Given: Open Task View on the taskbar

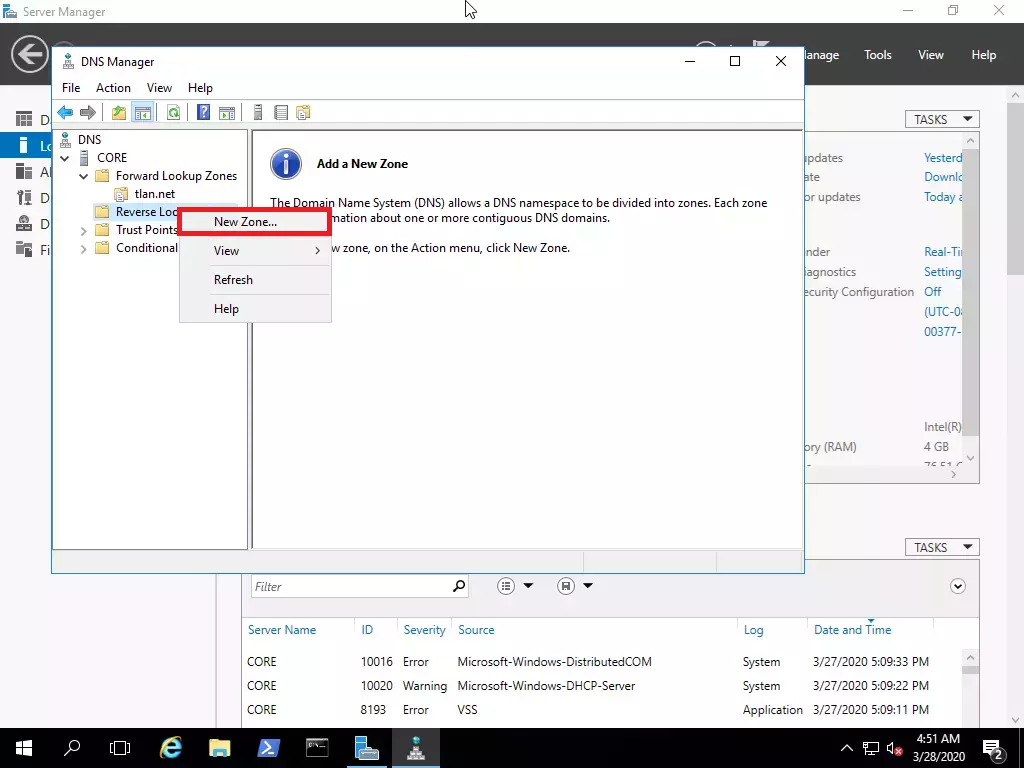Looking at the screenshot, I should [x=120, y=748].
